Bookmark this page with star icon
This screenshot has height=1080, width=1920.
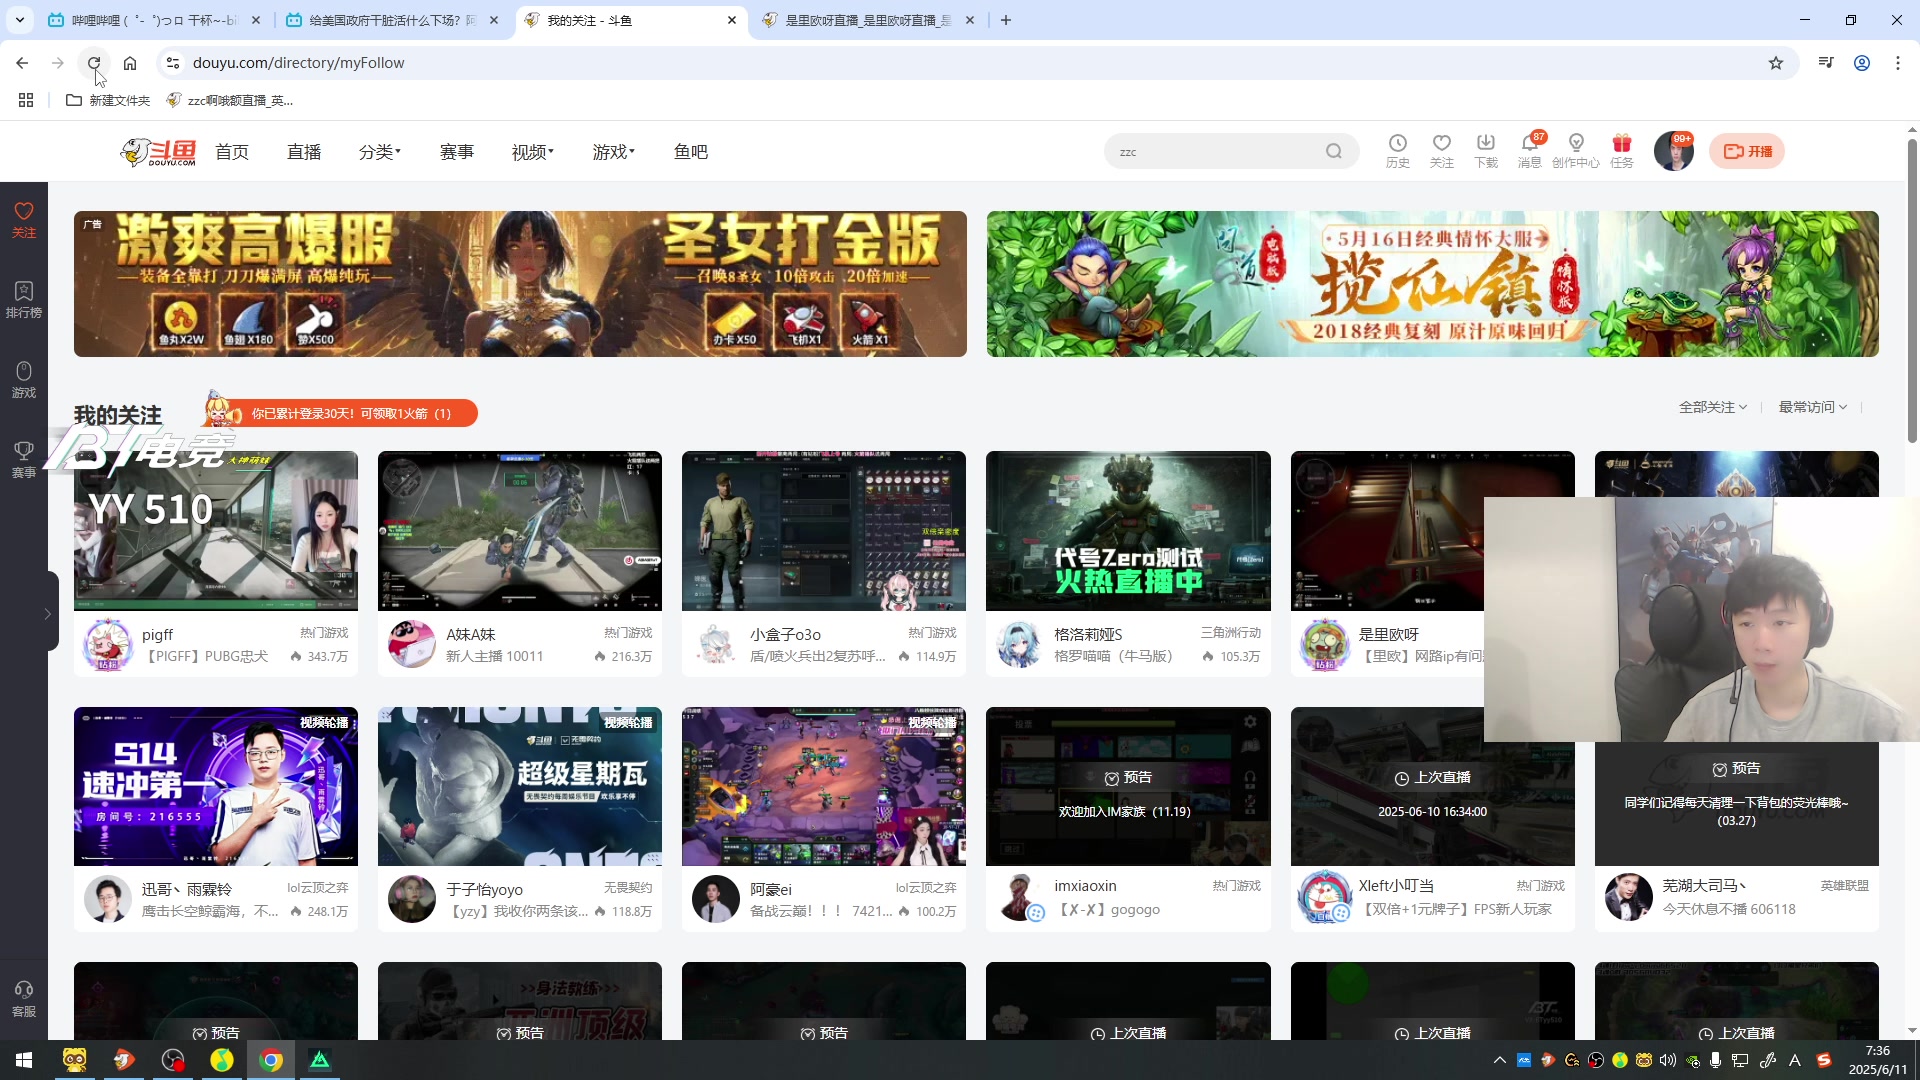[1775, 63]
